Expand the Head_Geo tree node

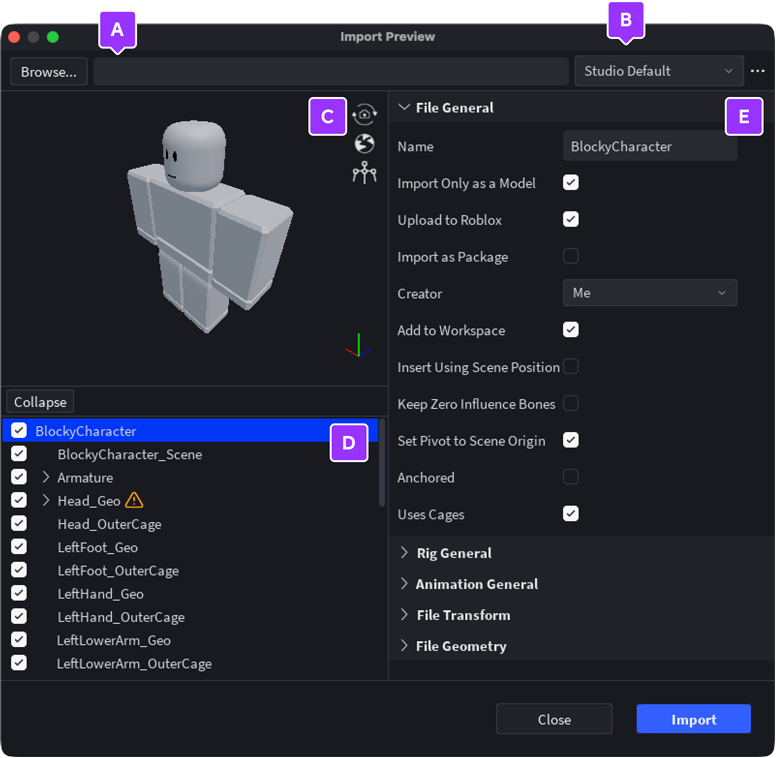(46, 500)
